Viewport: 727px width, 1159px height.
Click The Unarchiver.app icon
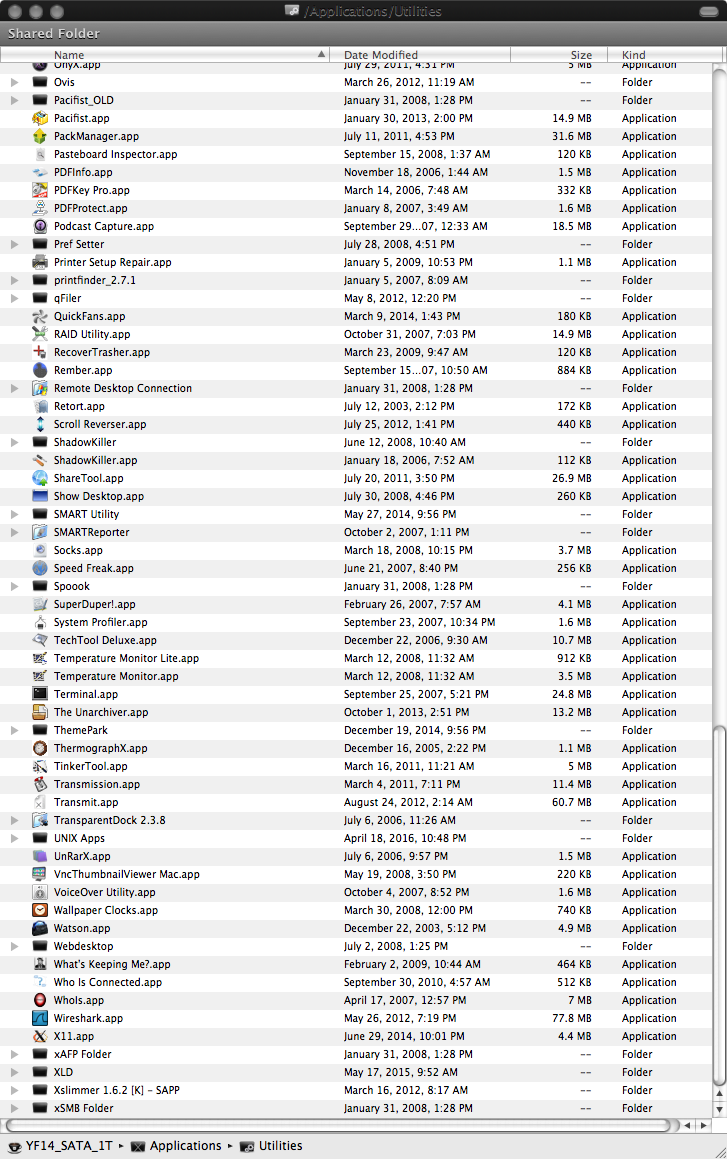(x=40, y=712)
